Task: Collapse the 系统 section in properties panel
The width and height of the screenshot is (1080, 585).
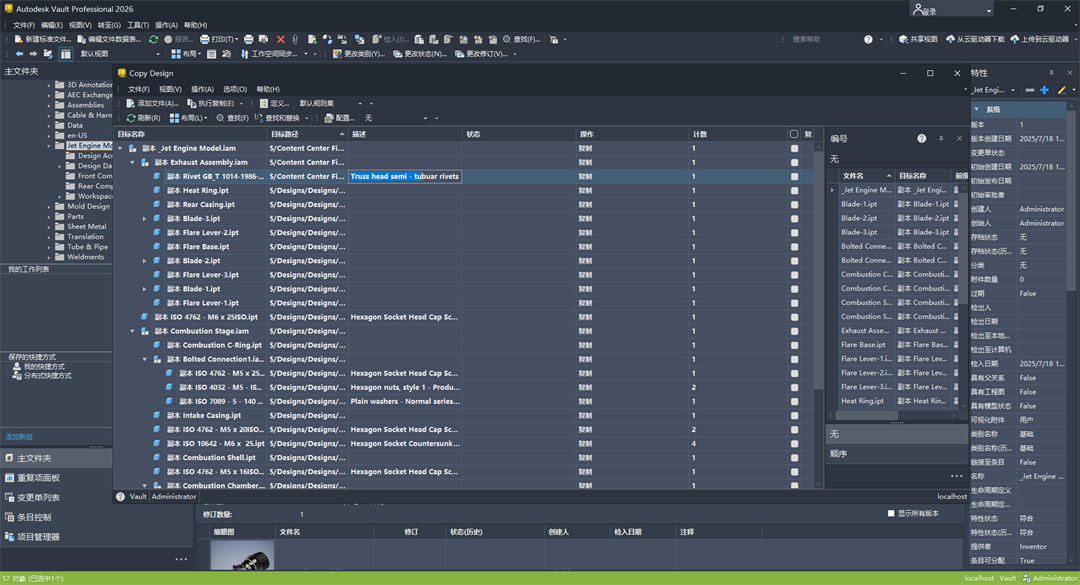Action: pyautogui.click(x=977, y=109)
